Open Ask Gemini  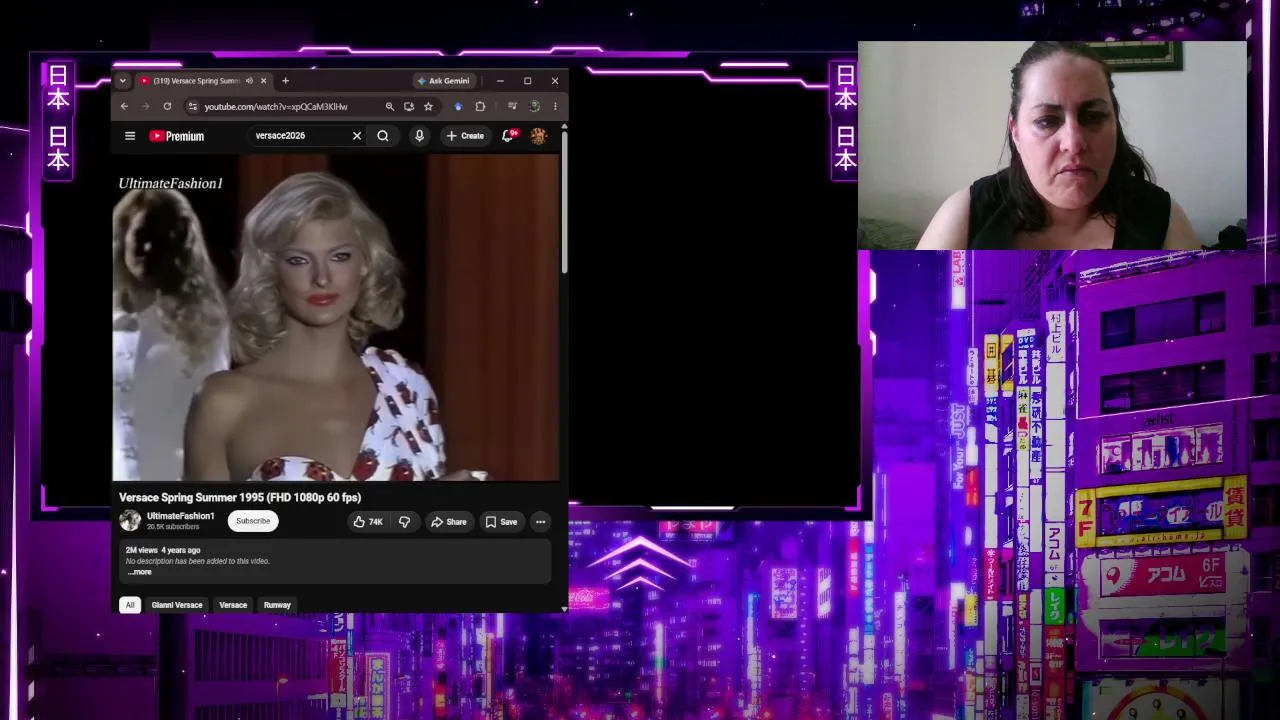444,81
